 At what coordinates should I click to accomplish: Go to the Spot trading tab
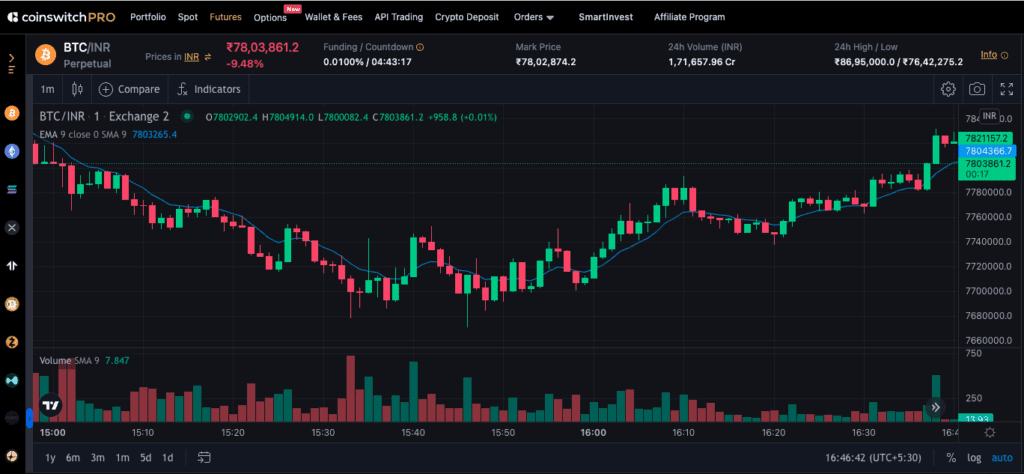tap(188, 17)
